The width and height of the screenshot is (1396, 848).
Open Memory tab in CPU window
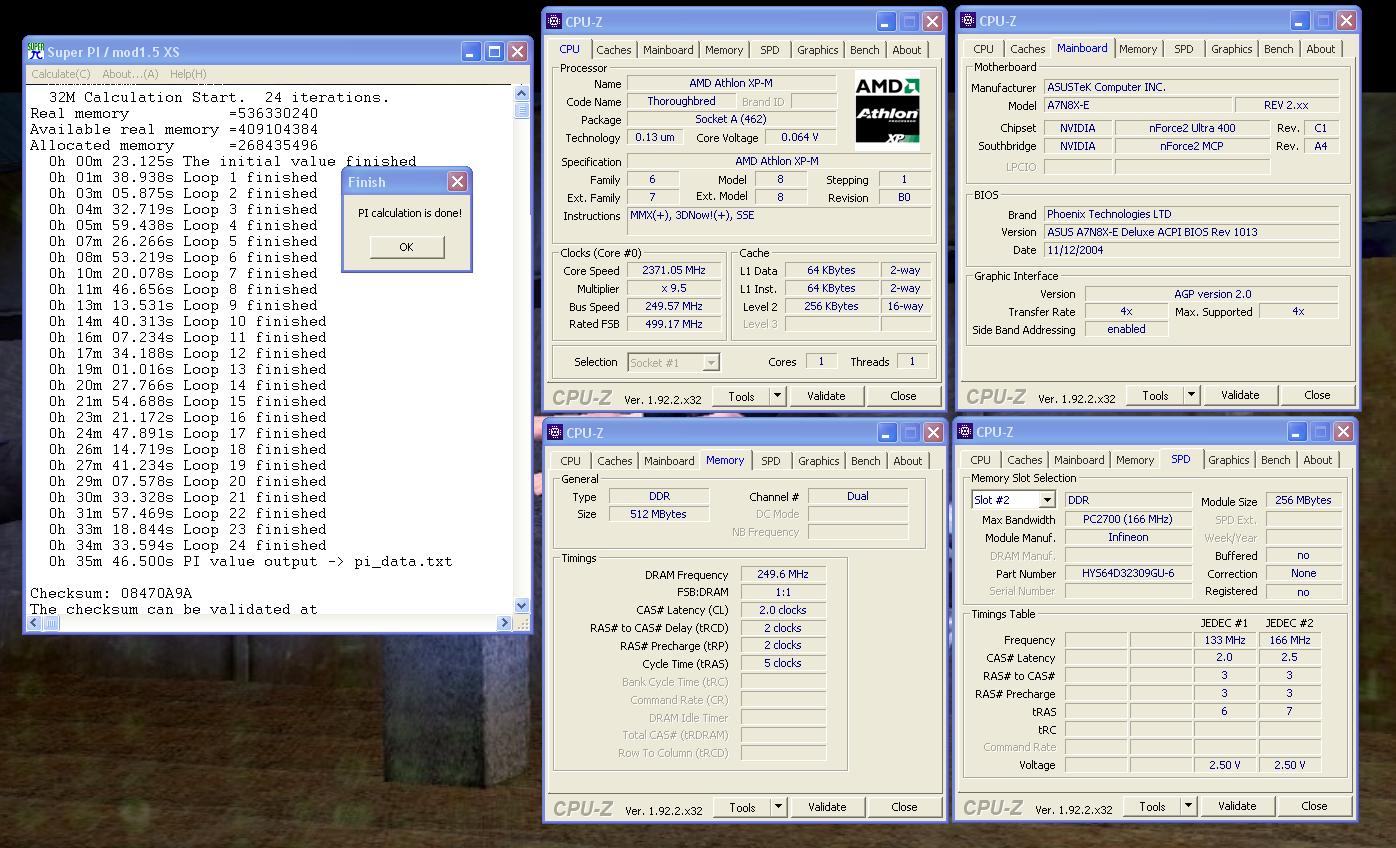pos(724,50)
